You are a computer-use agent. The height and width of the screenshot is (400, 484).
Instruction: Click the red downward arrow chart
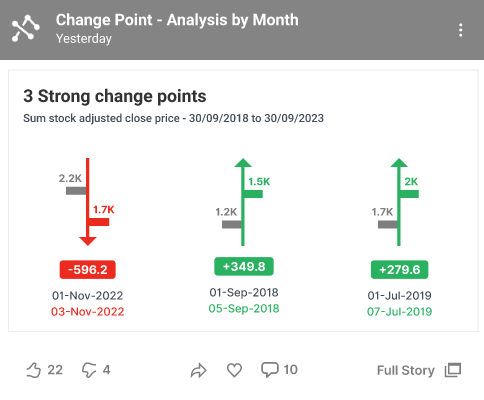tap(88, 202)
